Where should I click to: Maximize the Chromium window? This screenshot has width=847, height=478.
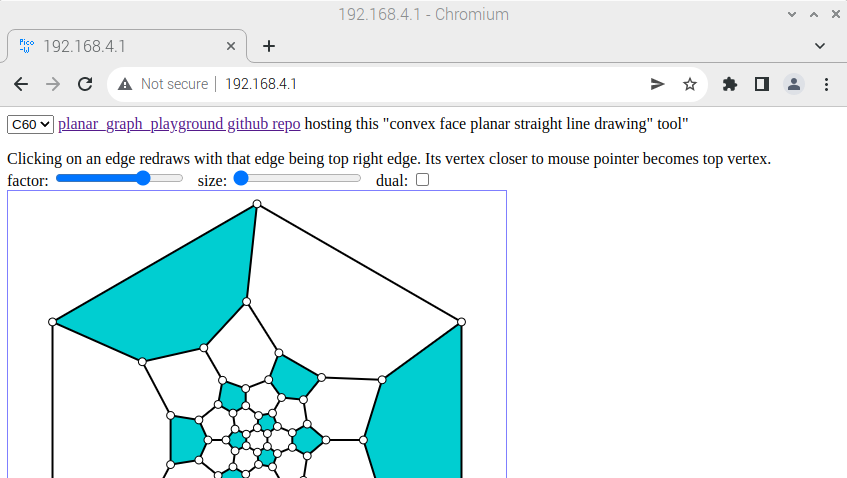tap(814, 15)
